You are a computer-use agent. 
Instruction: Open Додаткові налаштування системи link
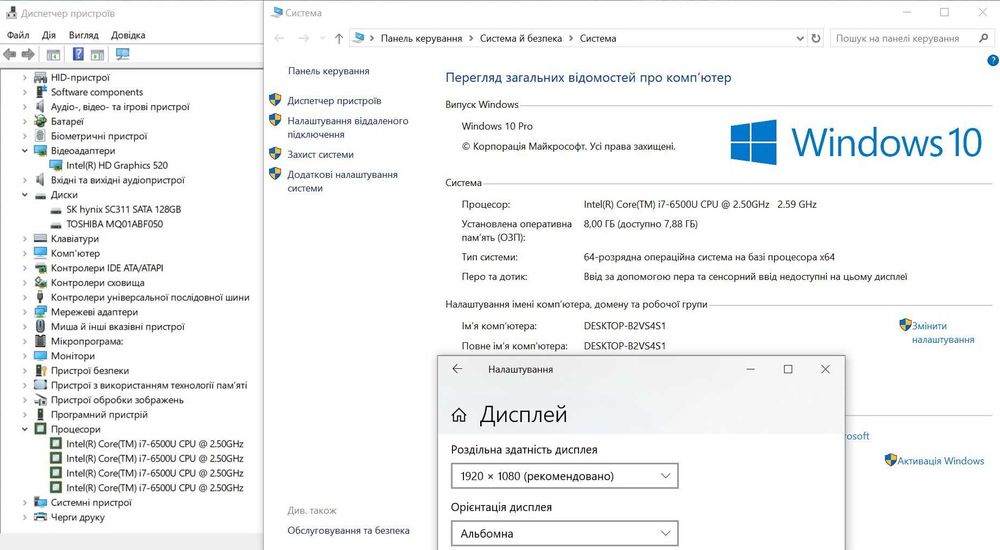(342, 181)
